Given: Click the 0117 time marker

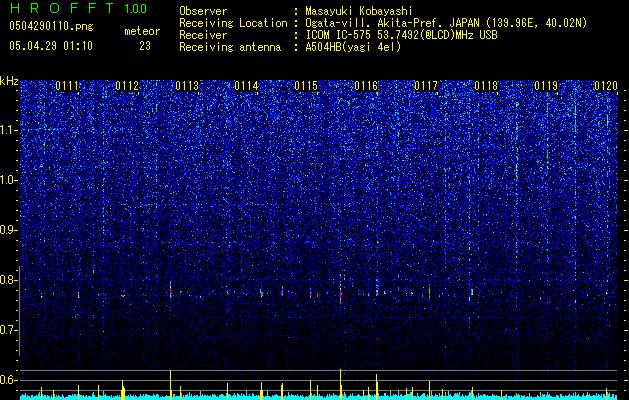Looking at the screenshot, I should tap(426, 86).
